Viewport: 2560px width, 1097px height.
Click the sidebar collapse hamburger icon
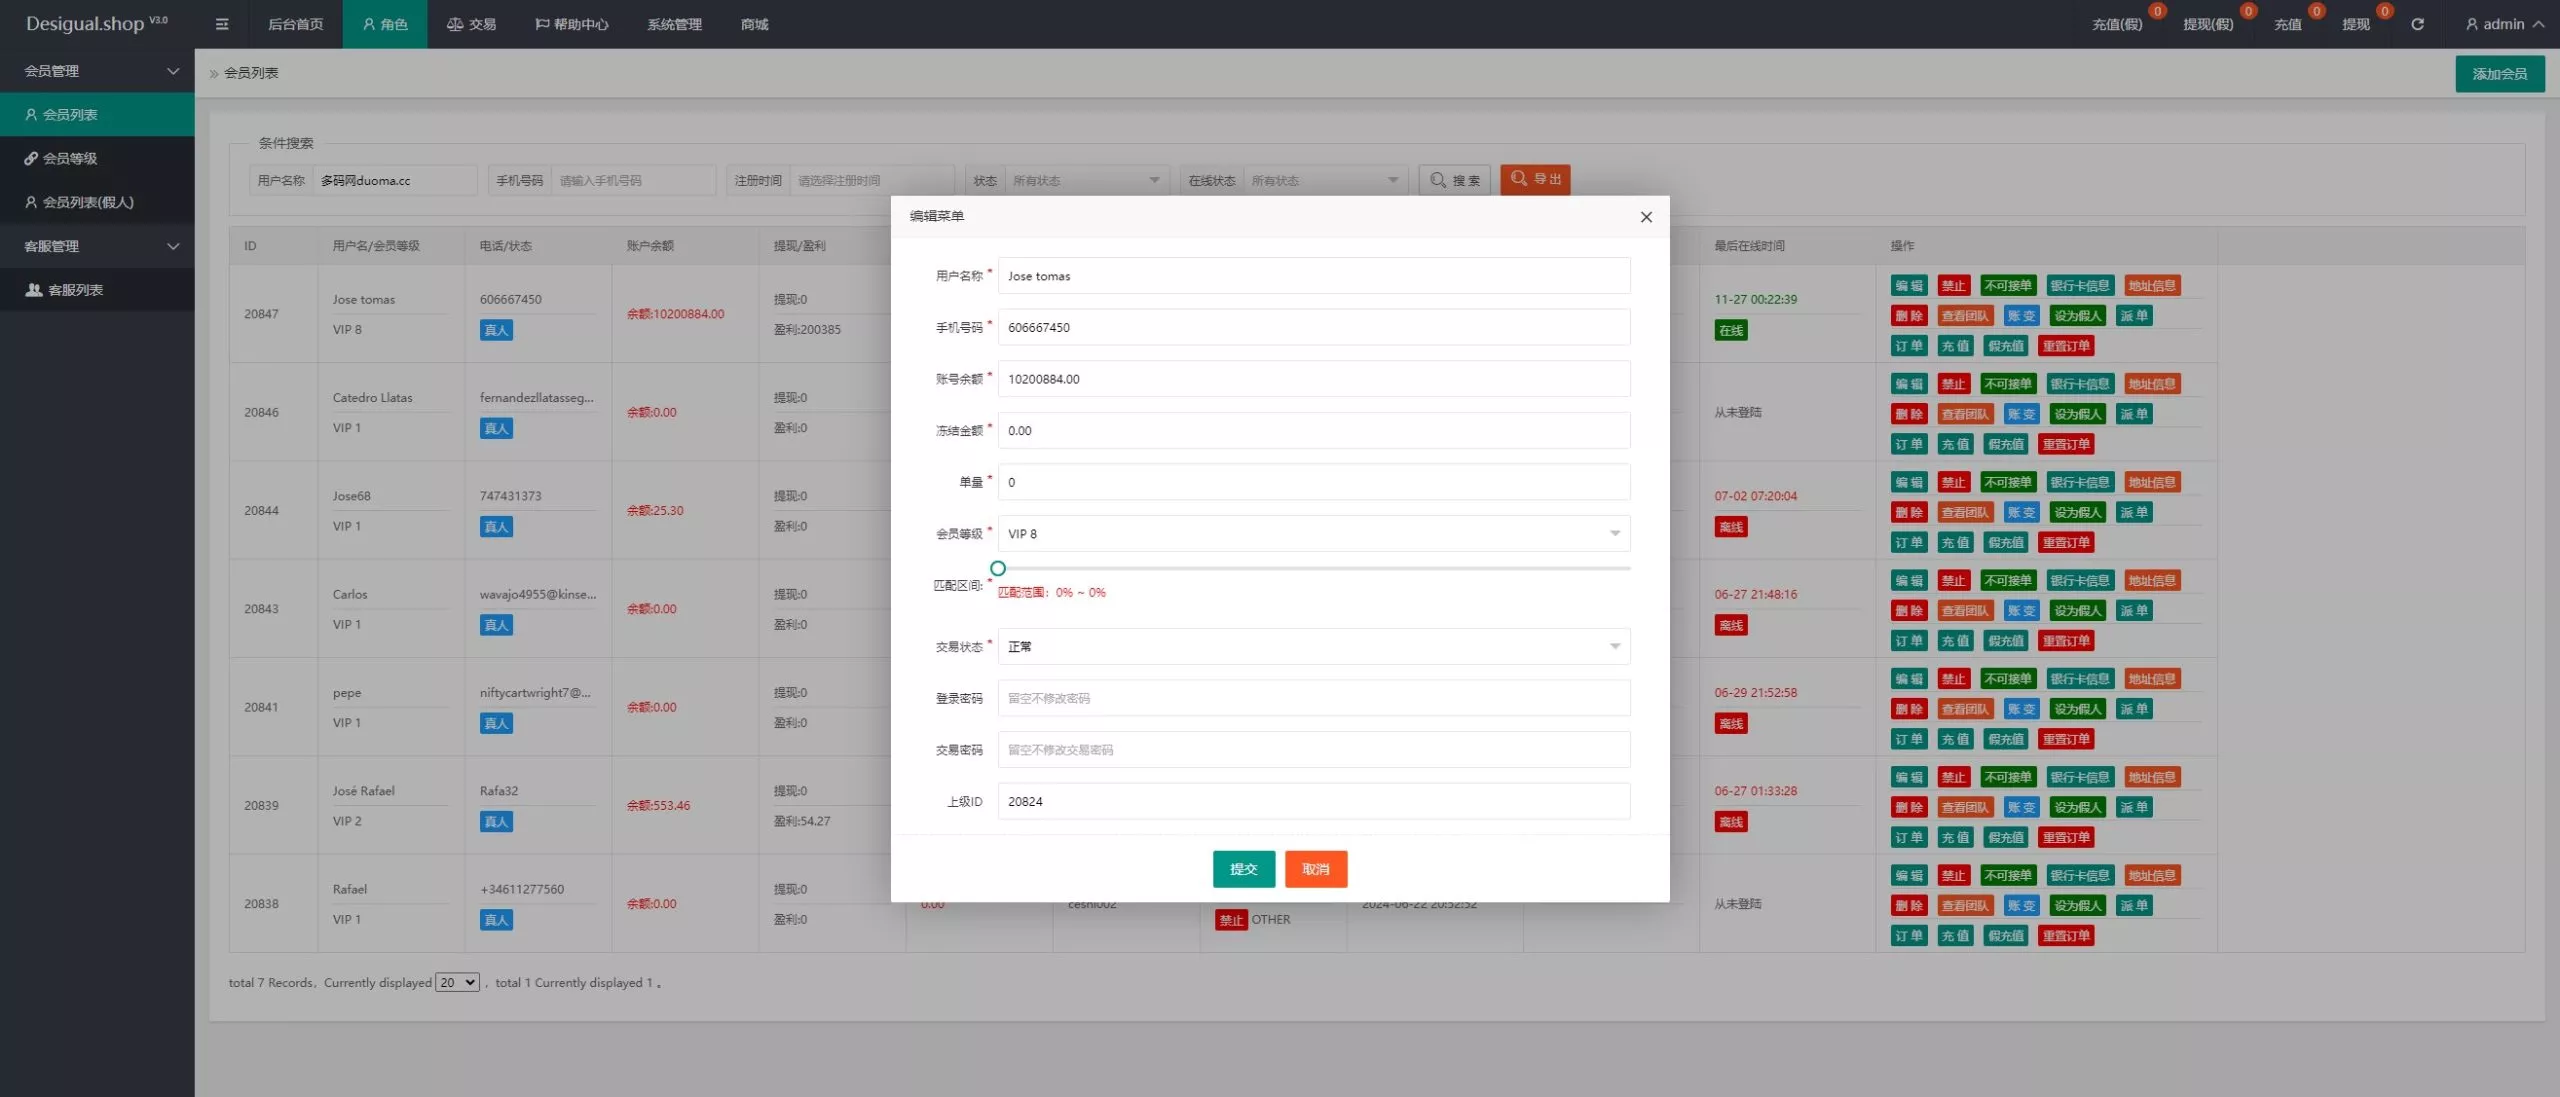(x=222, y=24)
